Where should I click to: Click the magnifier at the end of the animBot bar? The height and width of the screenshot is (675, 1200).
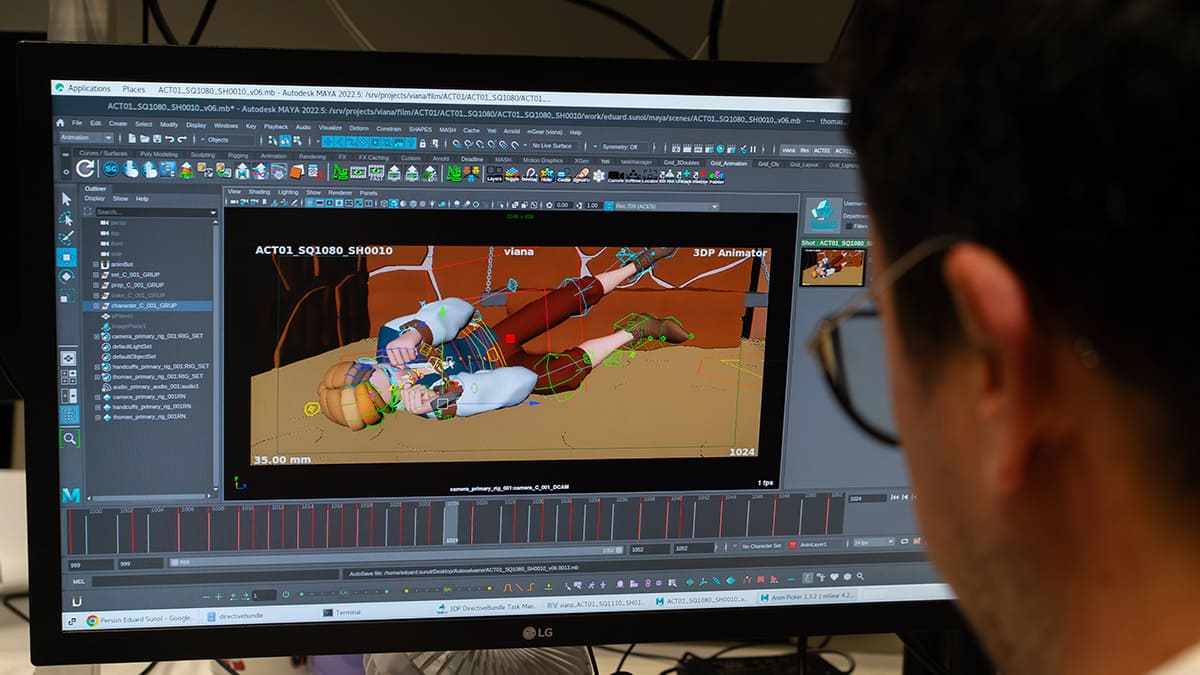point(860,577)
